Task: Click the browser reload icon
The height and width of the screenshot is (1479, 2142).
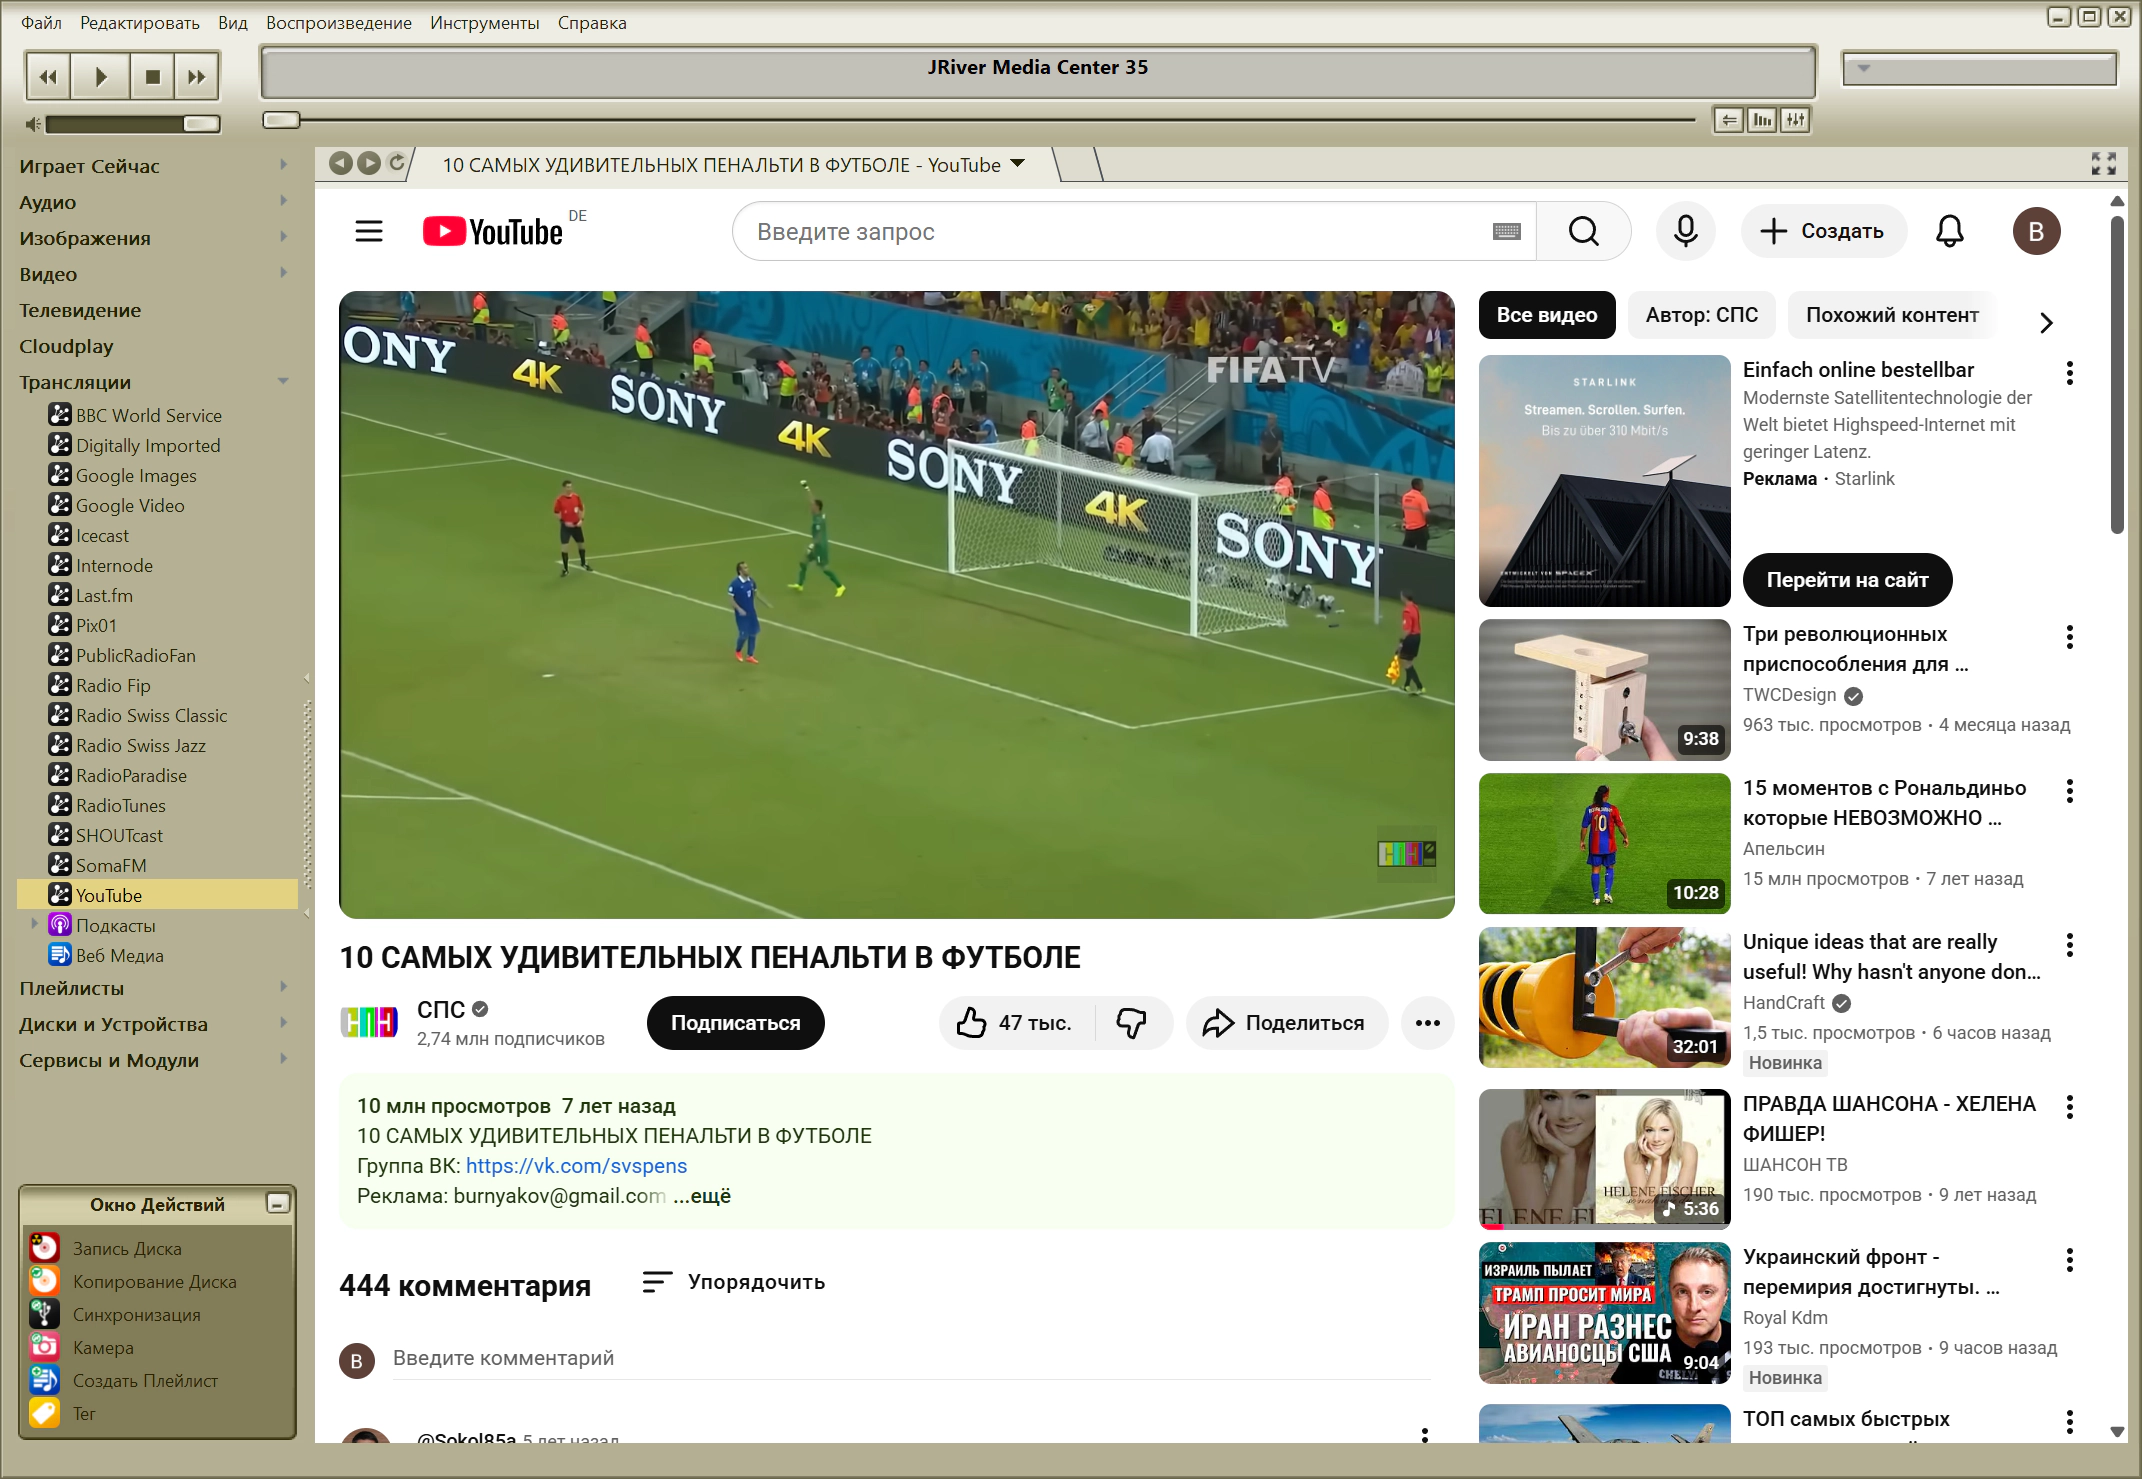Action: point(397,163)
